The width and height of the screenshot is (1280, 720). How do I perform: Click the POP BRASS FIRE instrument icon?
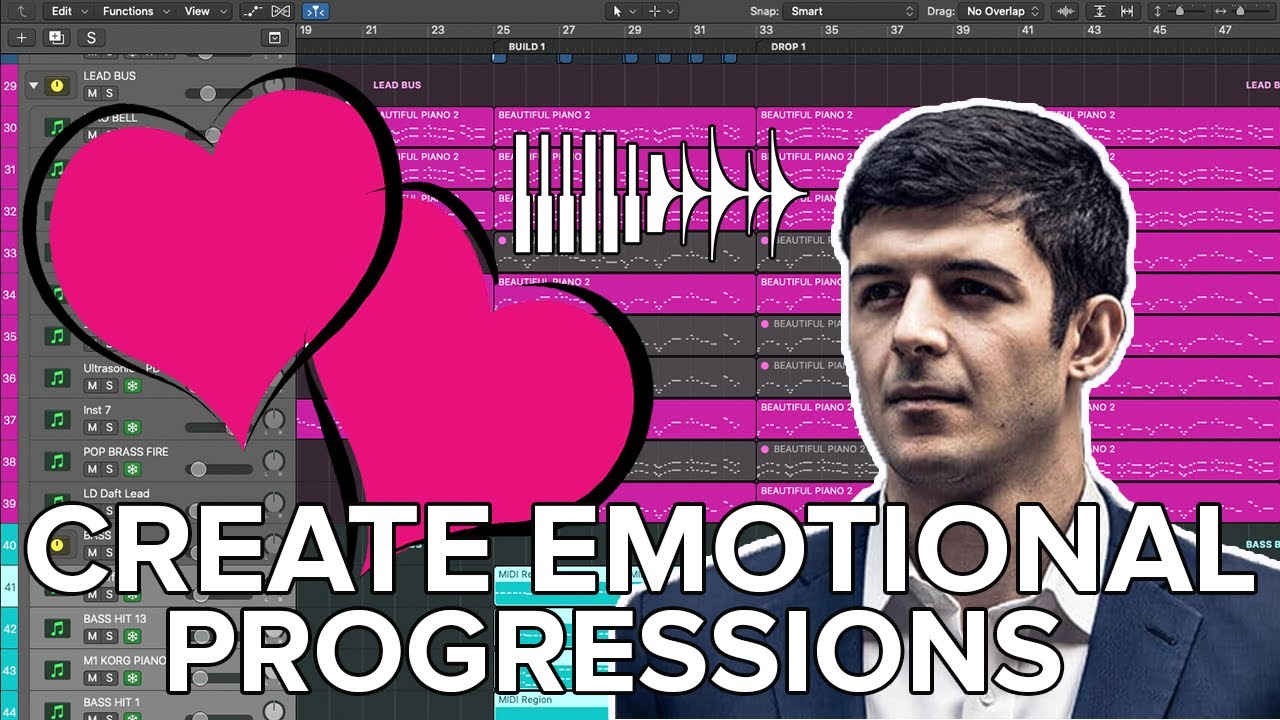57,461
